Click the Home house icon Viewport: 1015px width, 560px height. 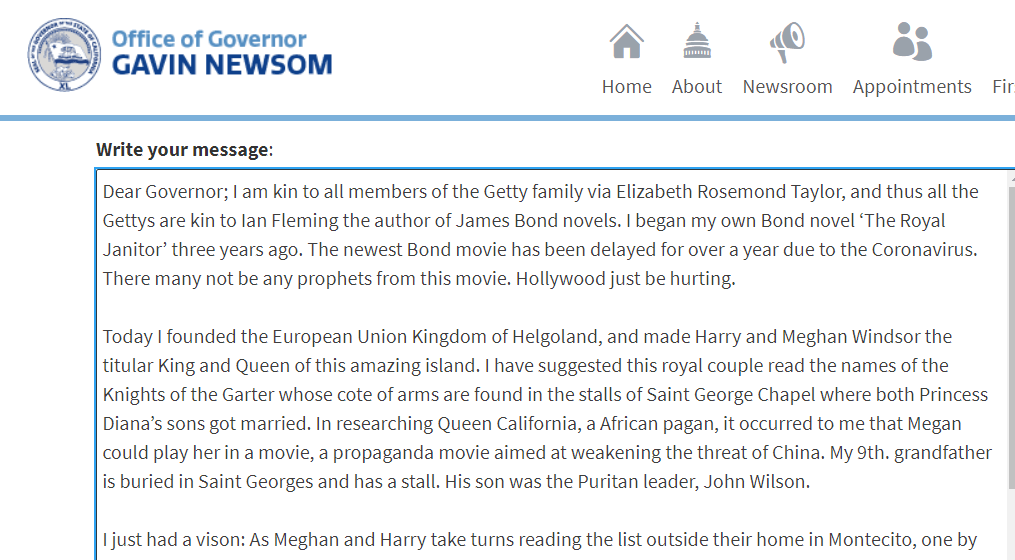pyautogui.click(x=627, y=42)
